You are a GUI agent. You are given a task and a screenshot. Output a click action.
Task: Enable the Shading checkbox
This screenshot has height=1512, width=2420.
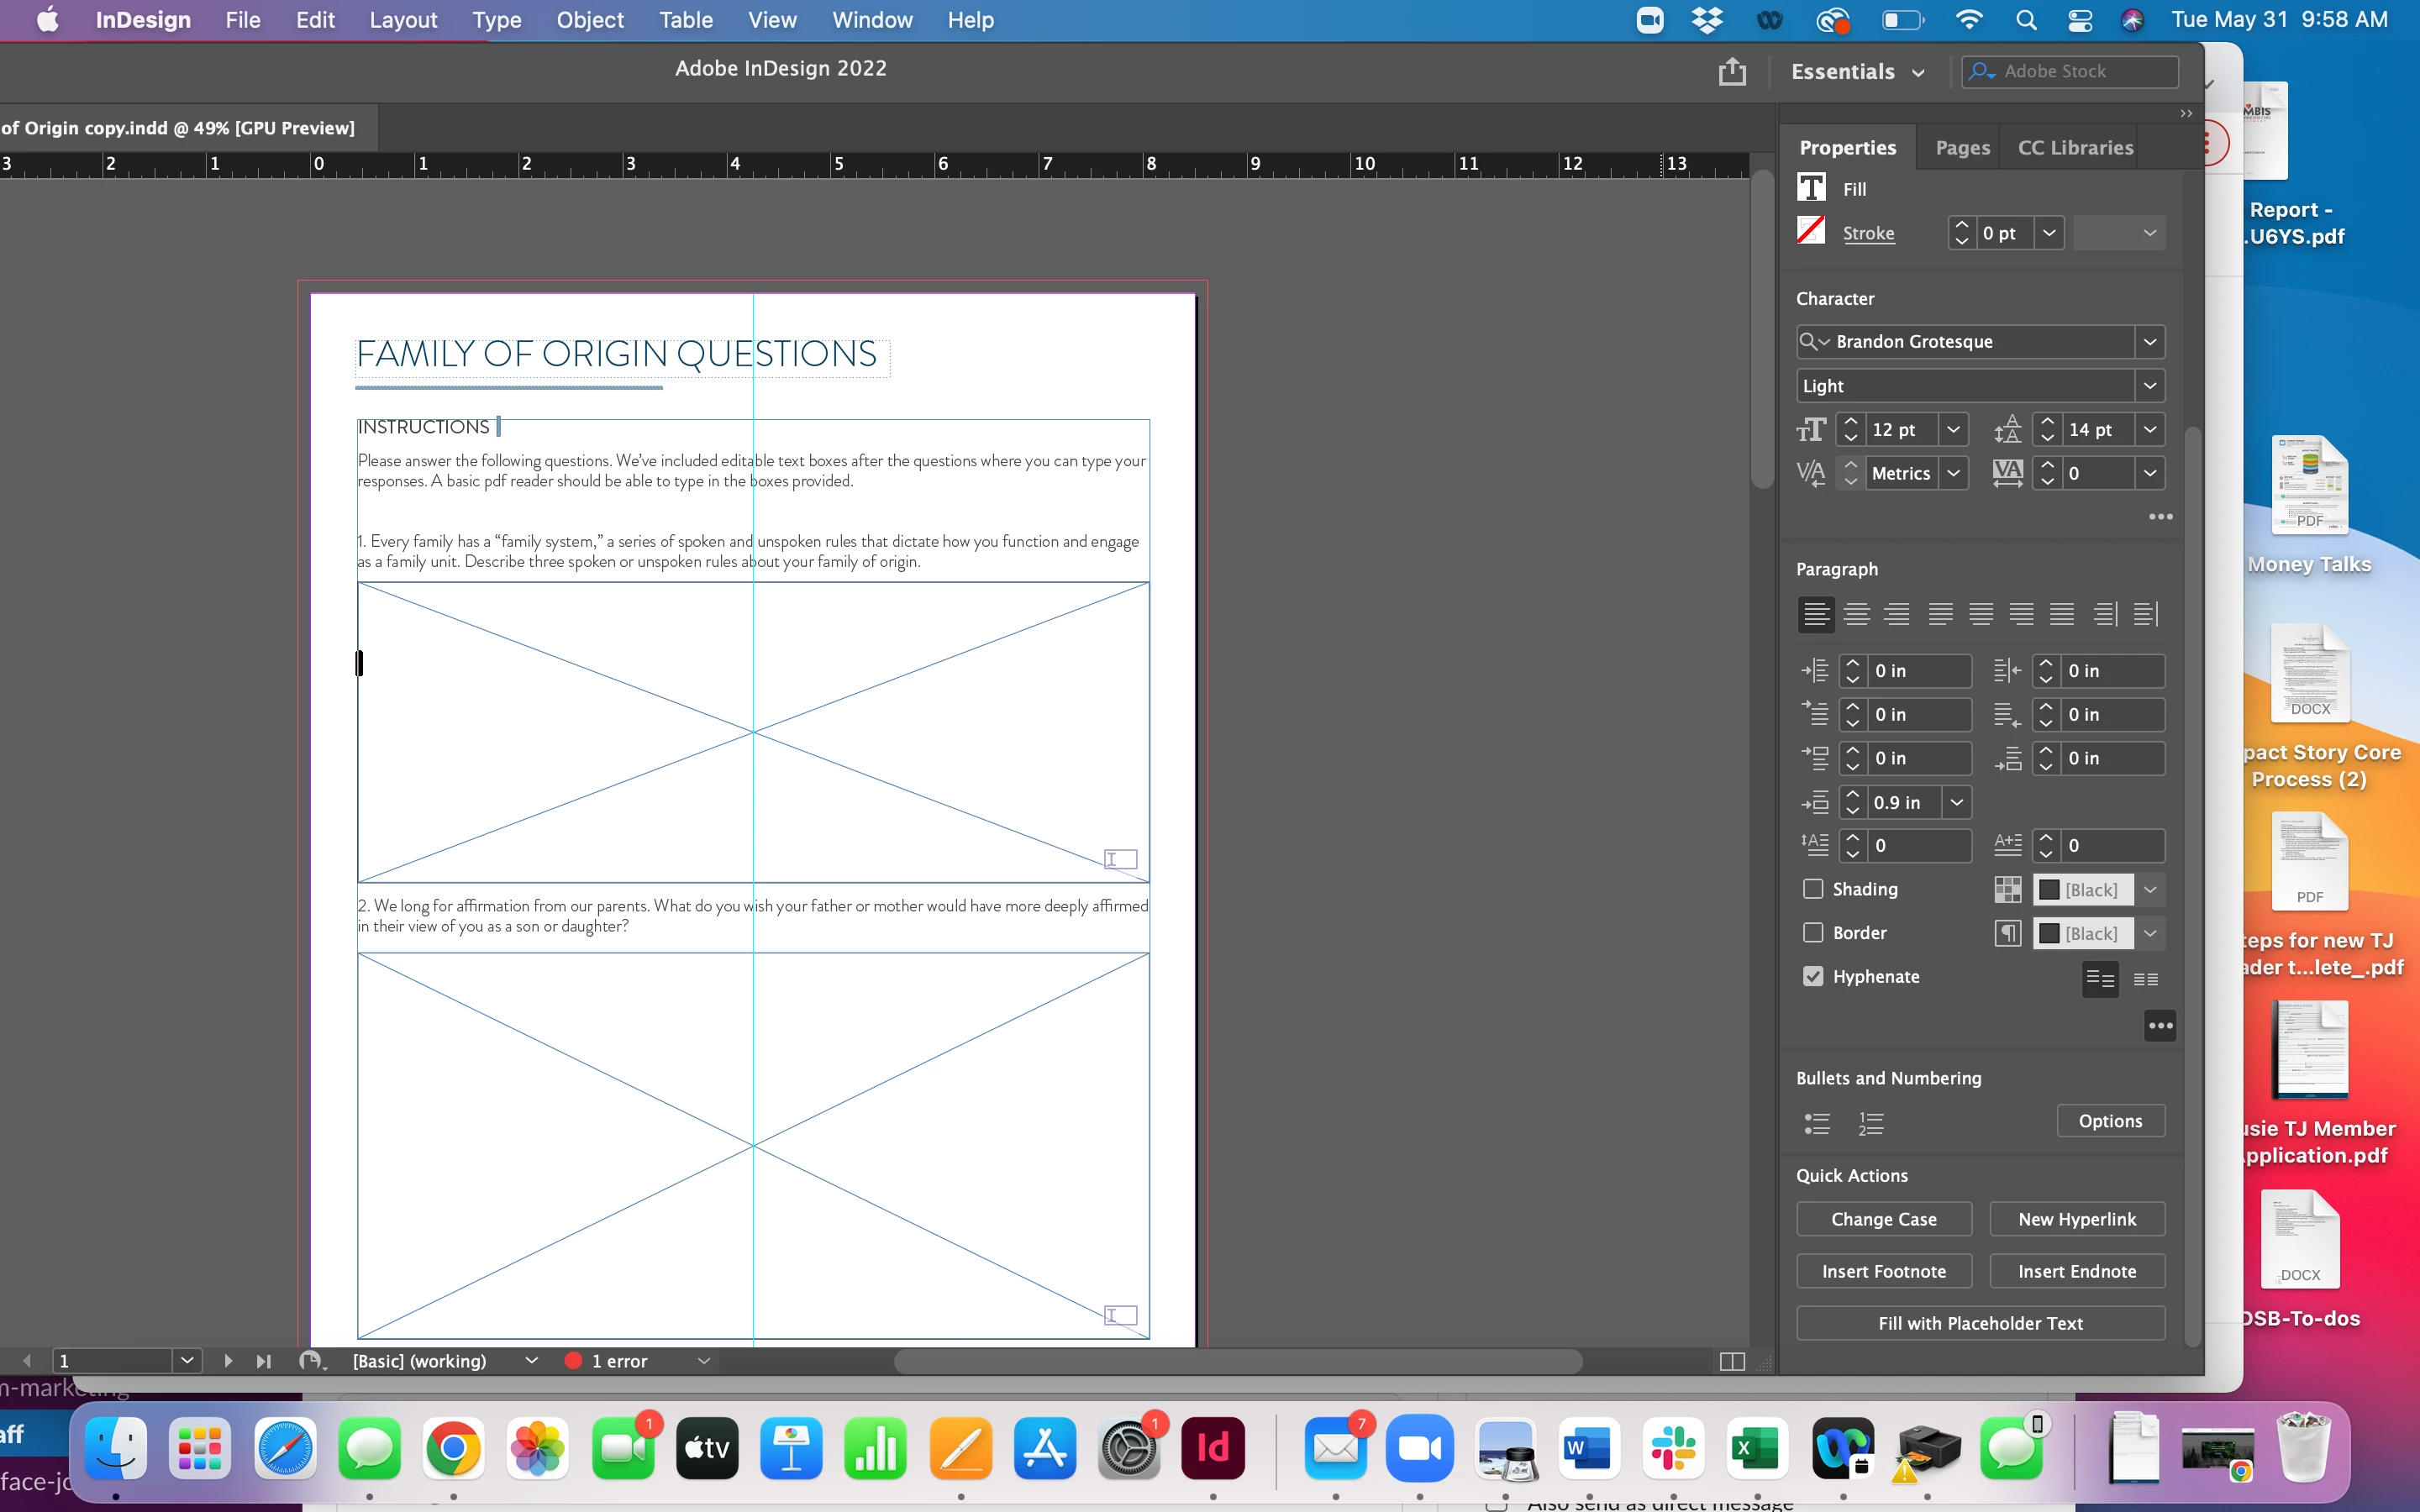pos(1813,889)
